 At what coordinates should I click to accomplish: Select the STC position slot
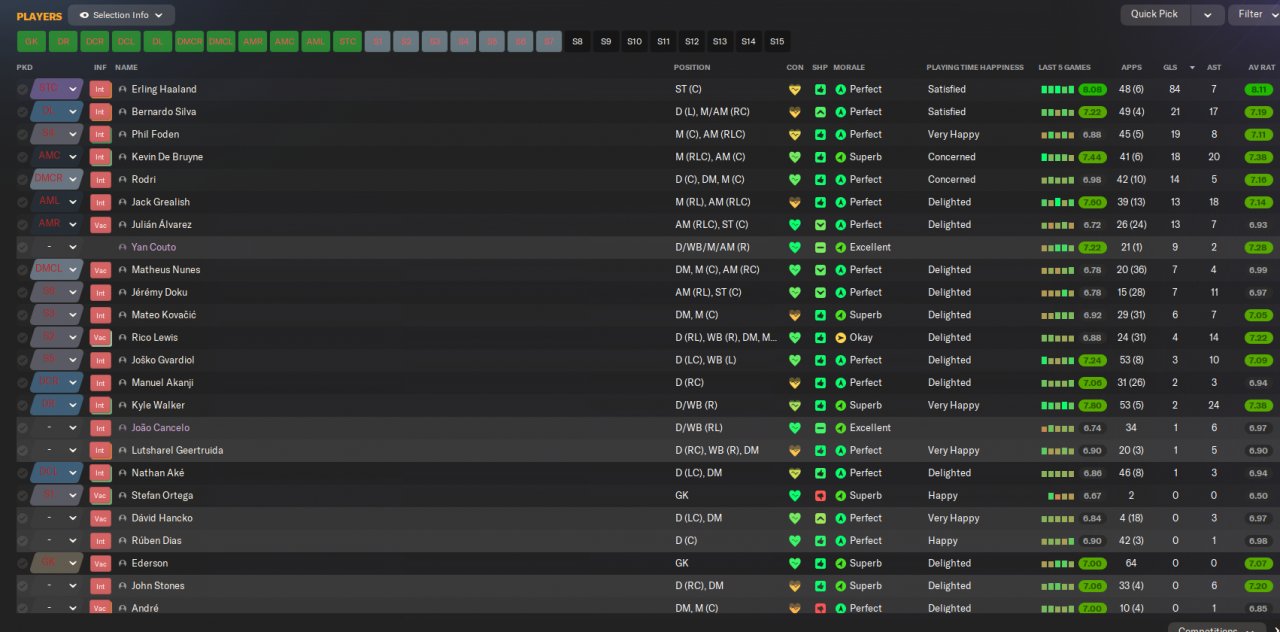tap(347, 41)
